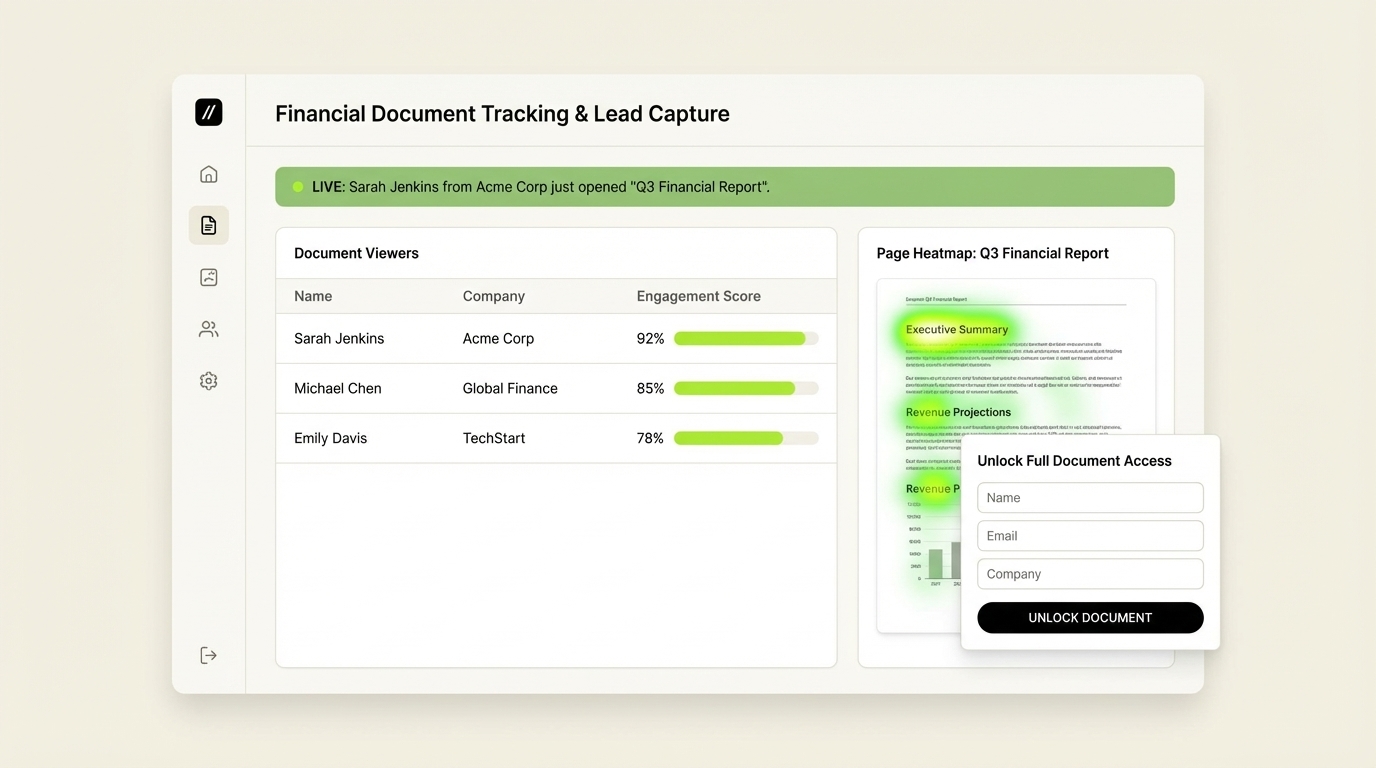Click the LIVE notification banner about Sarah Jenkins
The image size is (1376, 768).
pos(725,186)
